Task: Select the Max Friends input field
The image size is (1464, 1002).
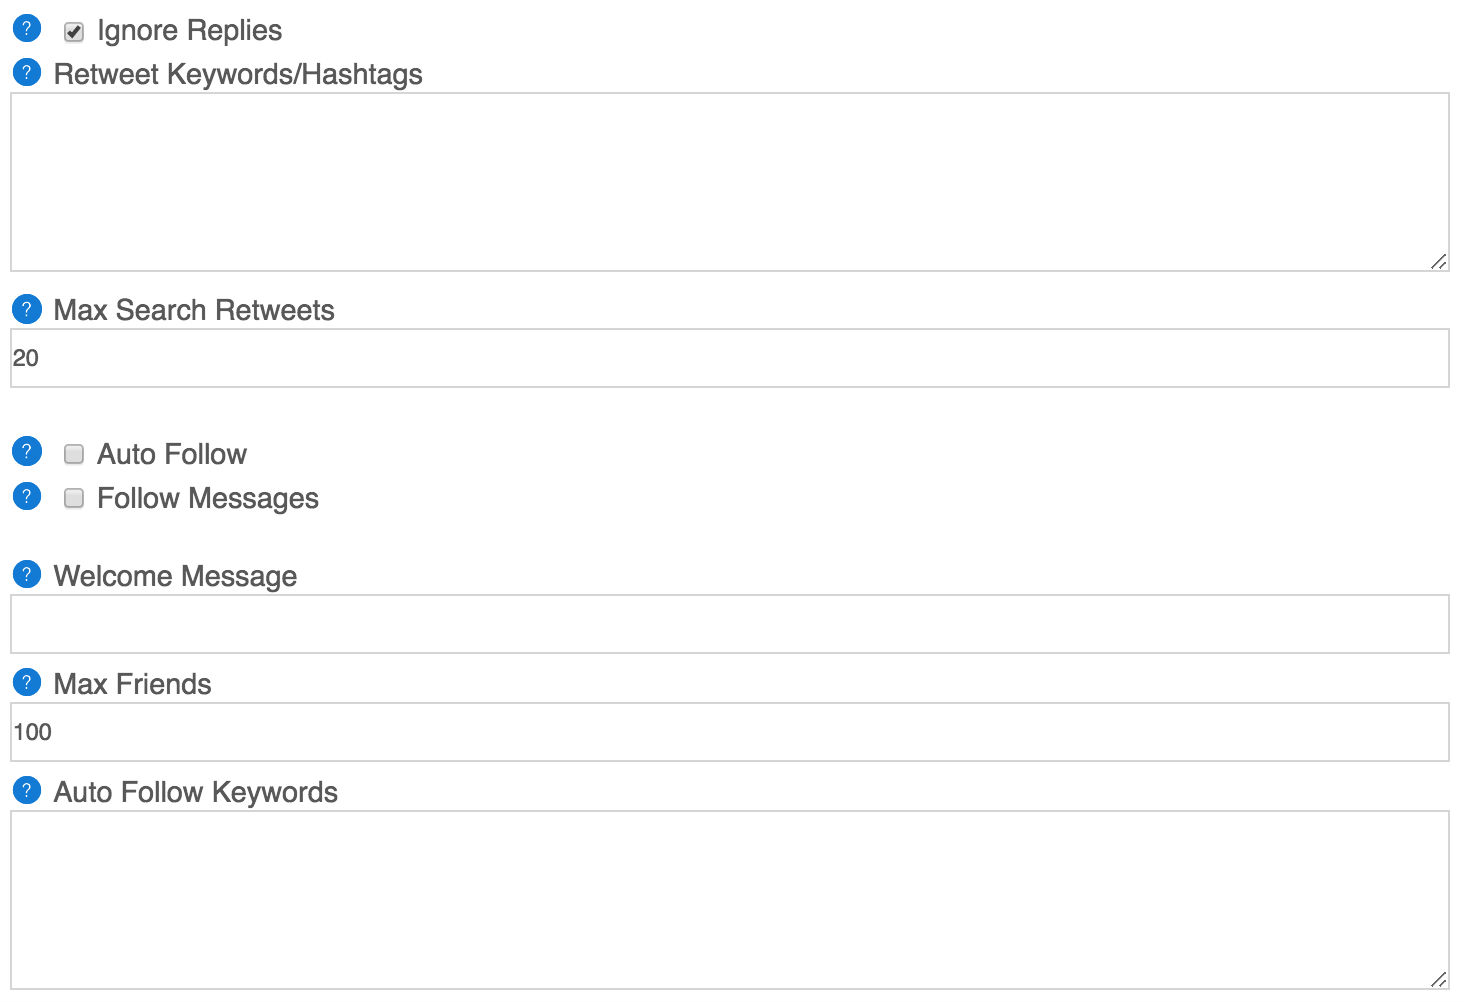Action: coord(730,732)
